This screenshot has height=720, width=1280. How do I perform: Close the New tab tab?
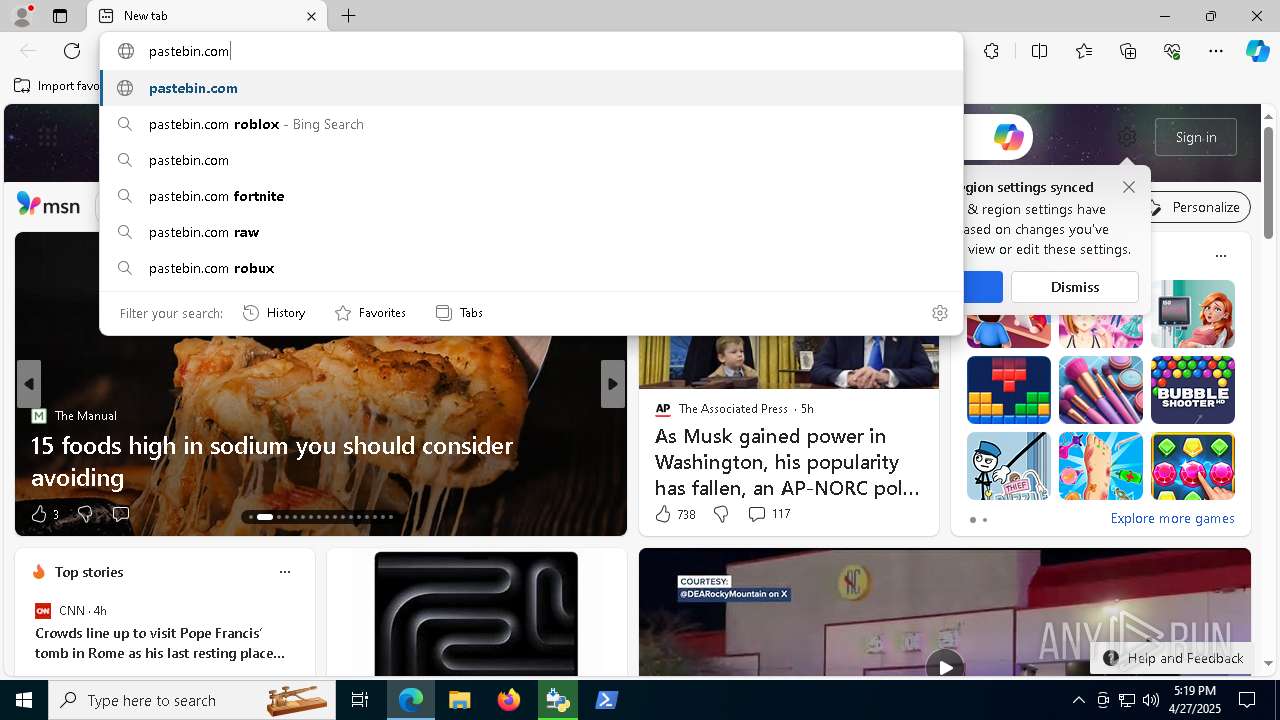point(311,16)
